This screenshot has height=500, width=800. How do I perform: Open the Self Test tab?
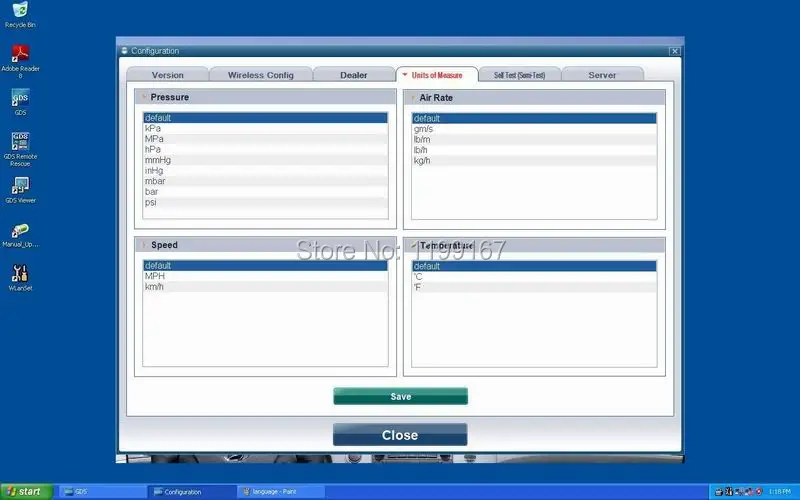coord(519,75)
